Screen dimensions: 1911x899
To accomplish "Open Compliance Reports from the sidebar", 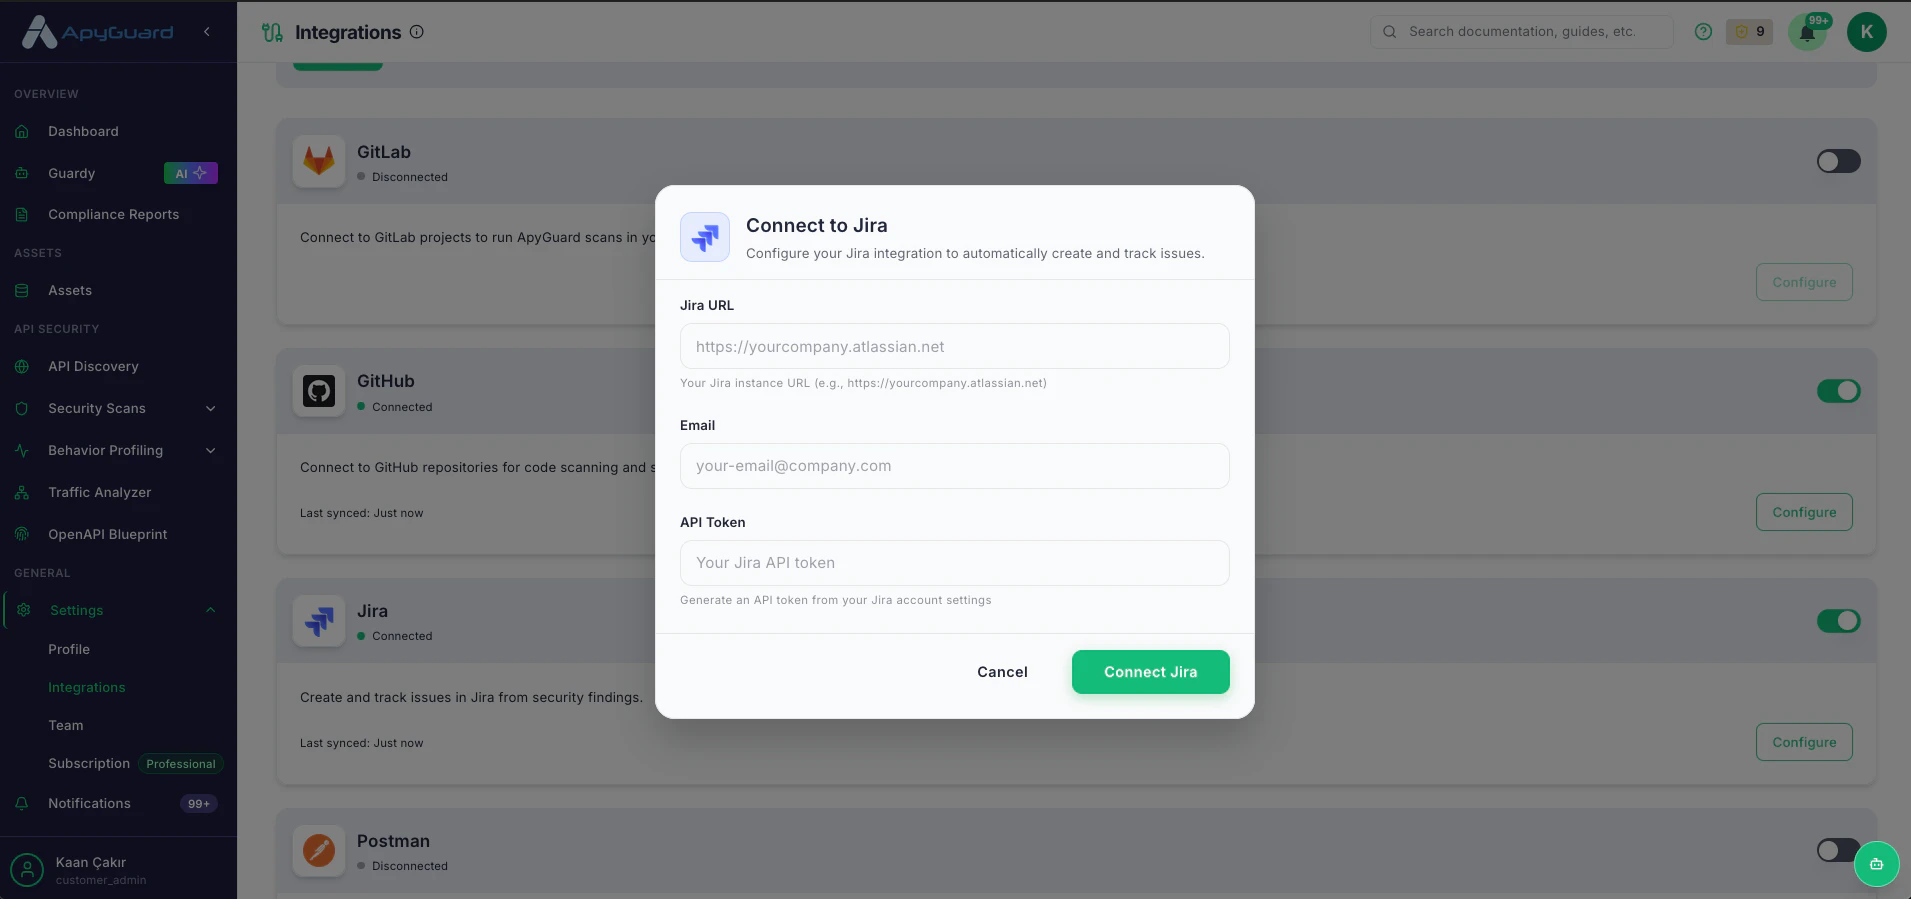I will point(114,215).
